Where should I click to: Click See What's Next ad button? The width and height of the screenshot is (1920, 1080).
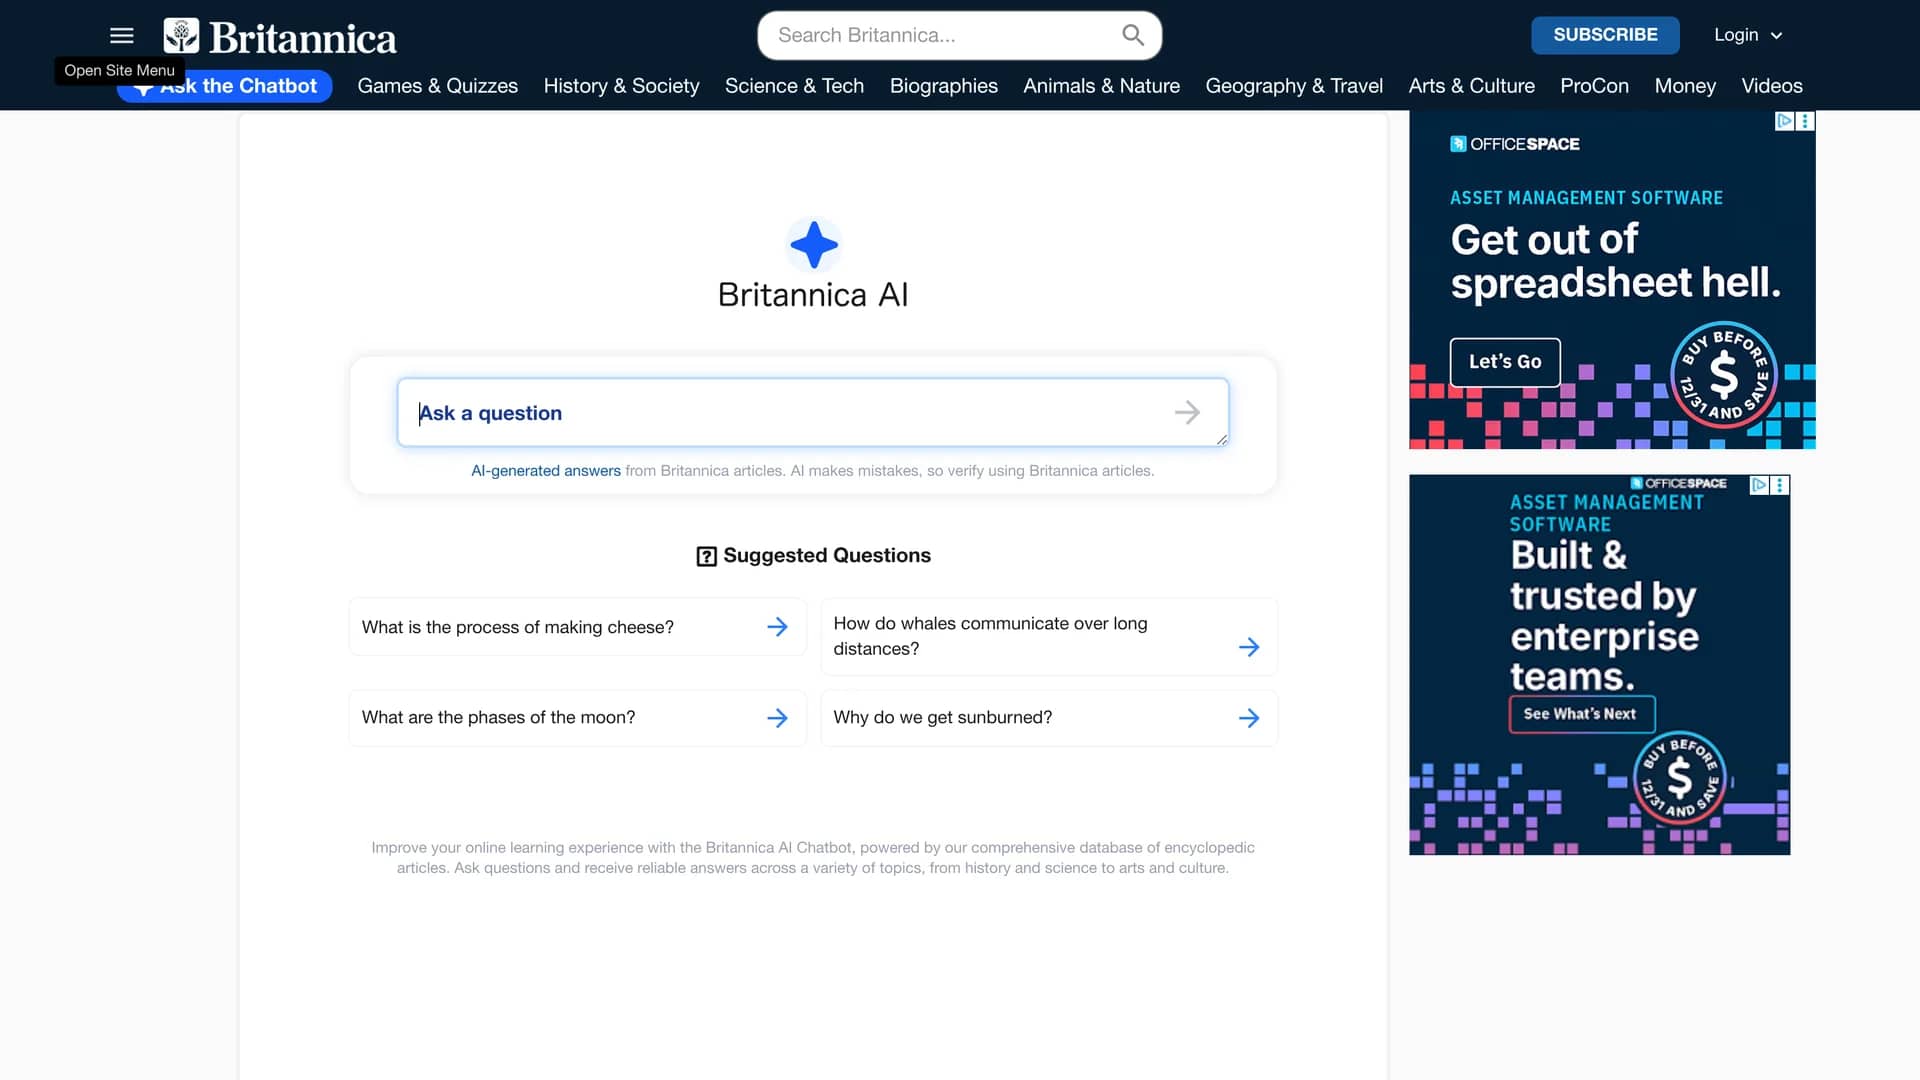[x=1582, y=714]
